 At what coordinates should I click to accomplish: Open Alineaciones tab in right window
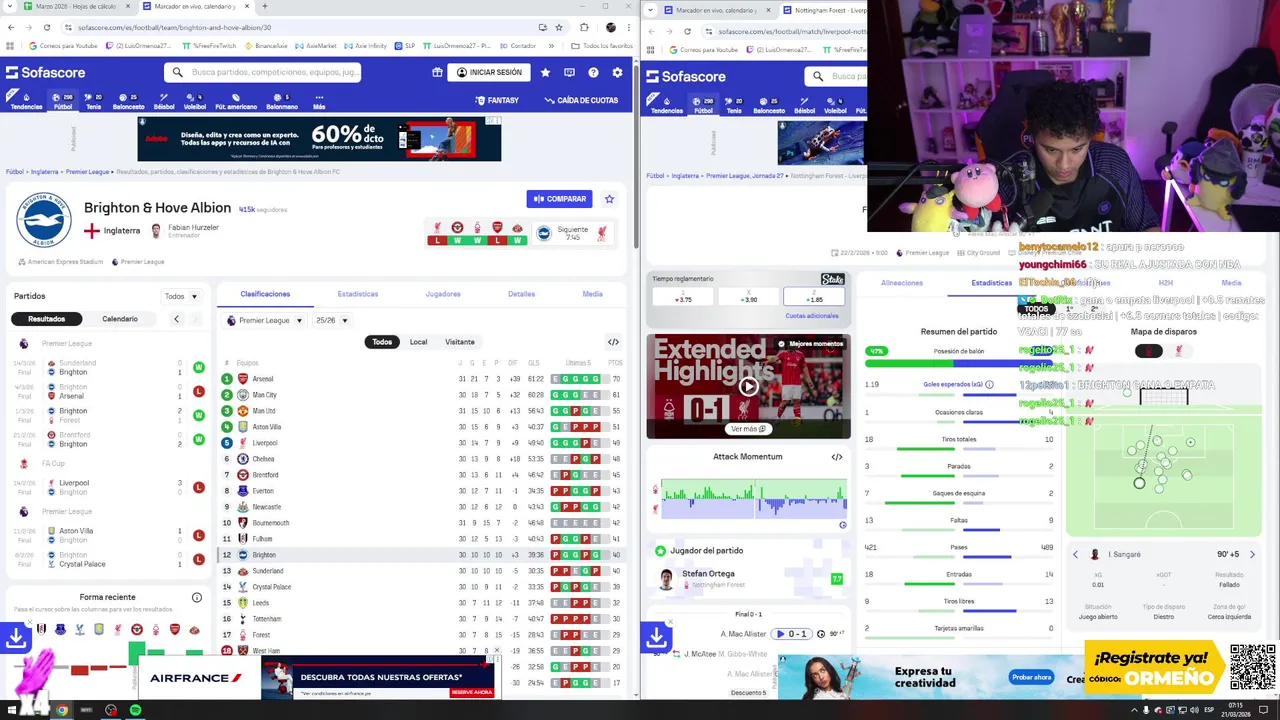[x=902, y=283]
